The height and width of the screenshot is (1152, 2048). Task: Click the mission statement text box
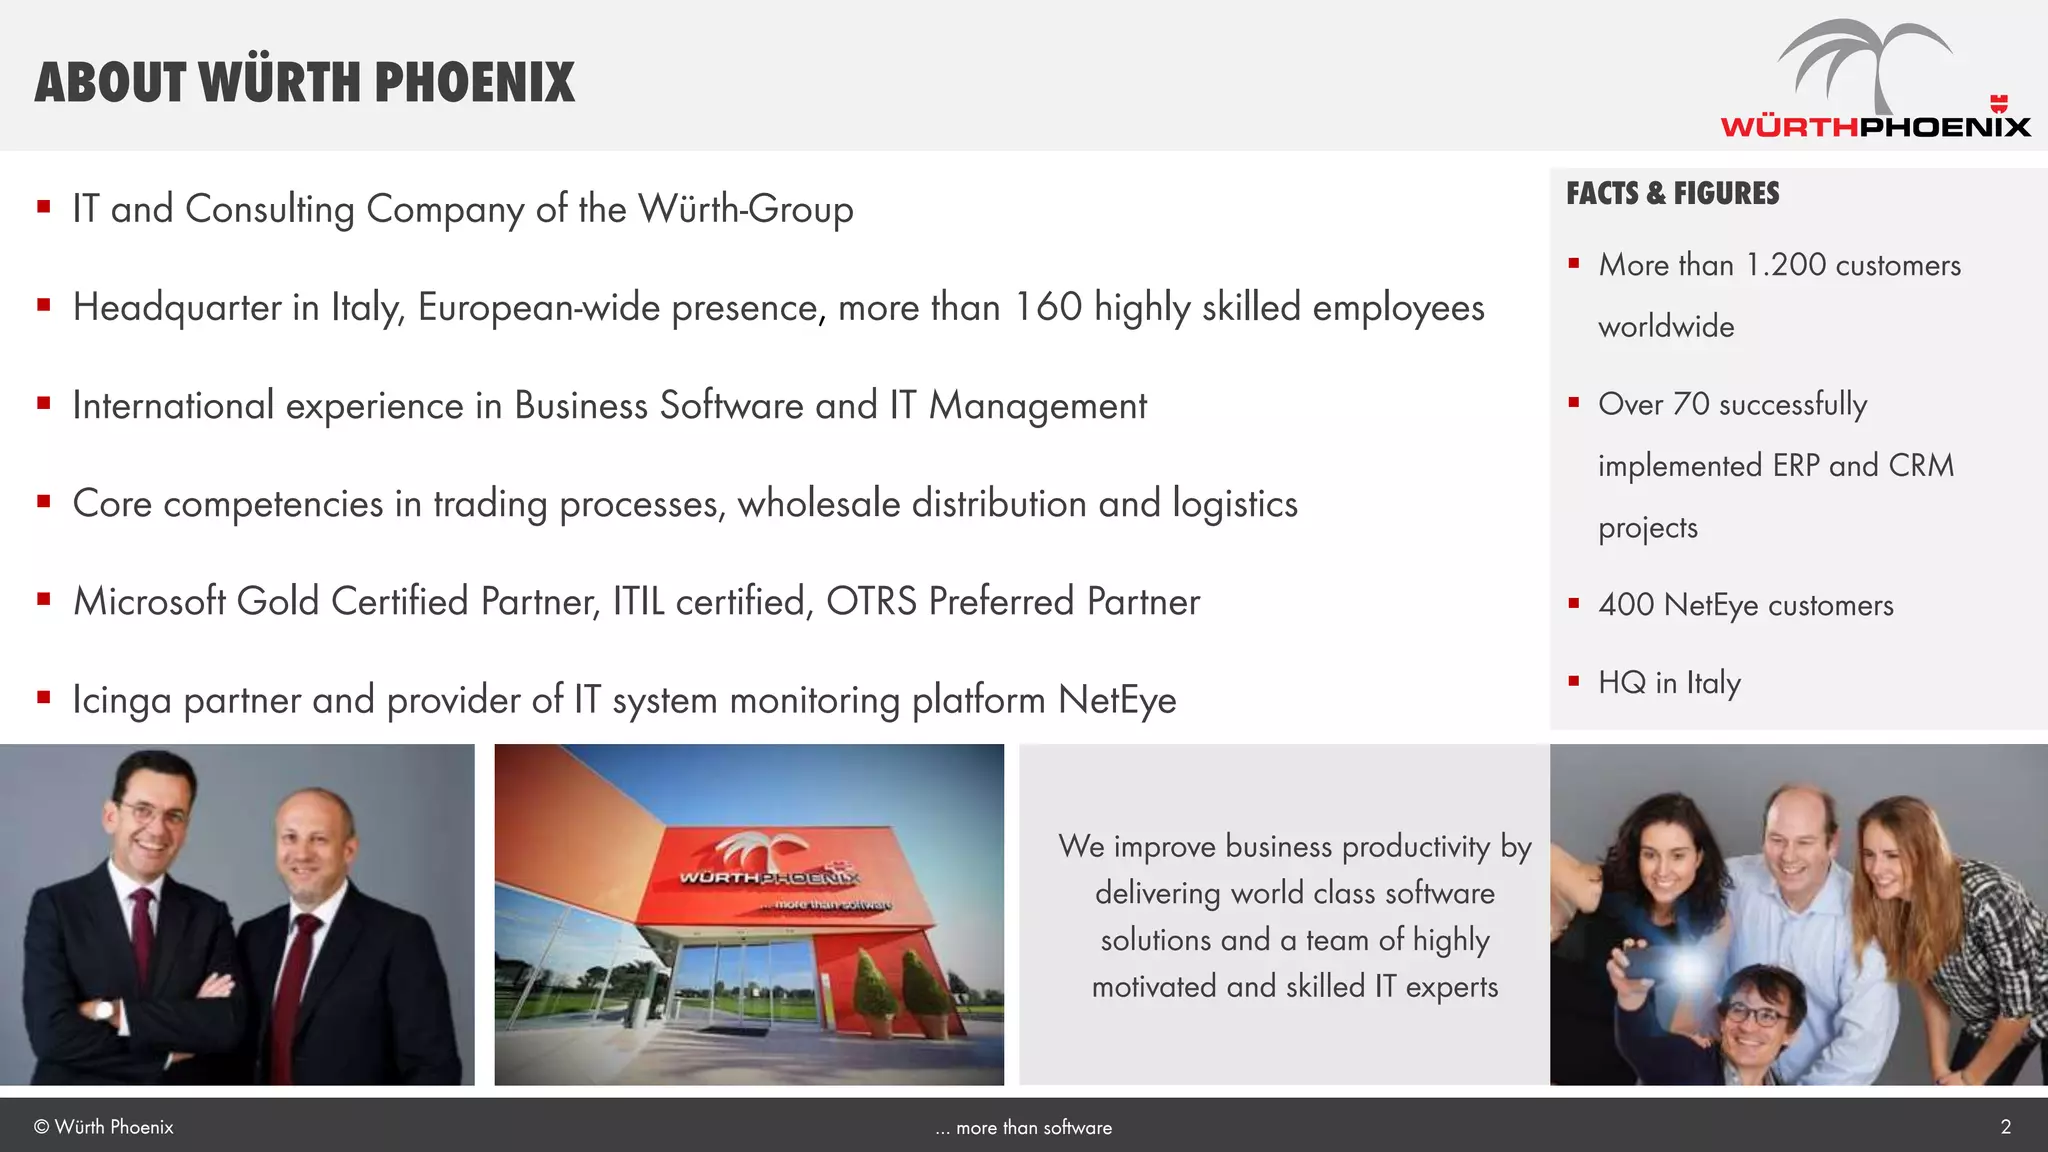(1294, 916)
